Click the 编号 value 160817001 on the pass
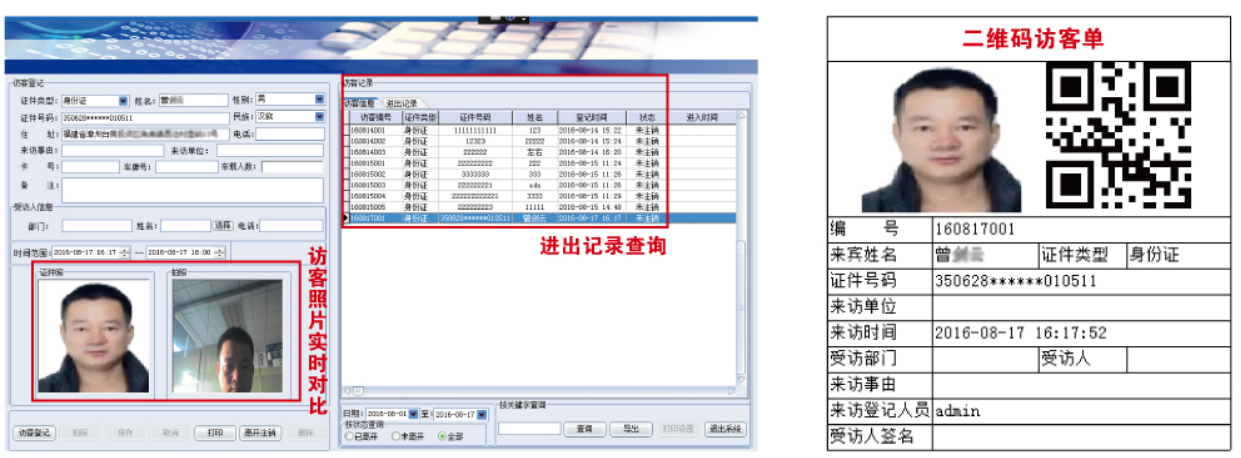This screenshot has height=458, width=1241. pyautogui.click(x=975, y=230)
